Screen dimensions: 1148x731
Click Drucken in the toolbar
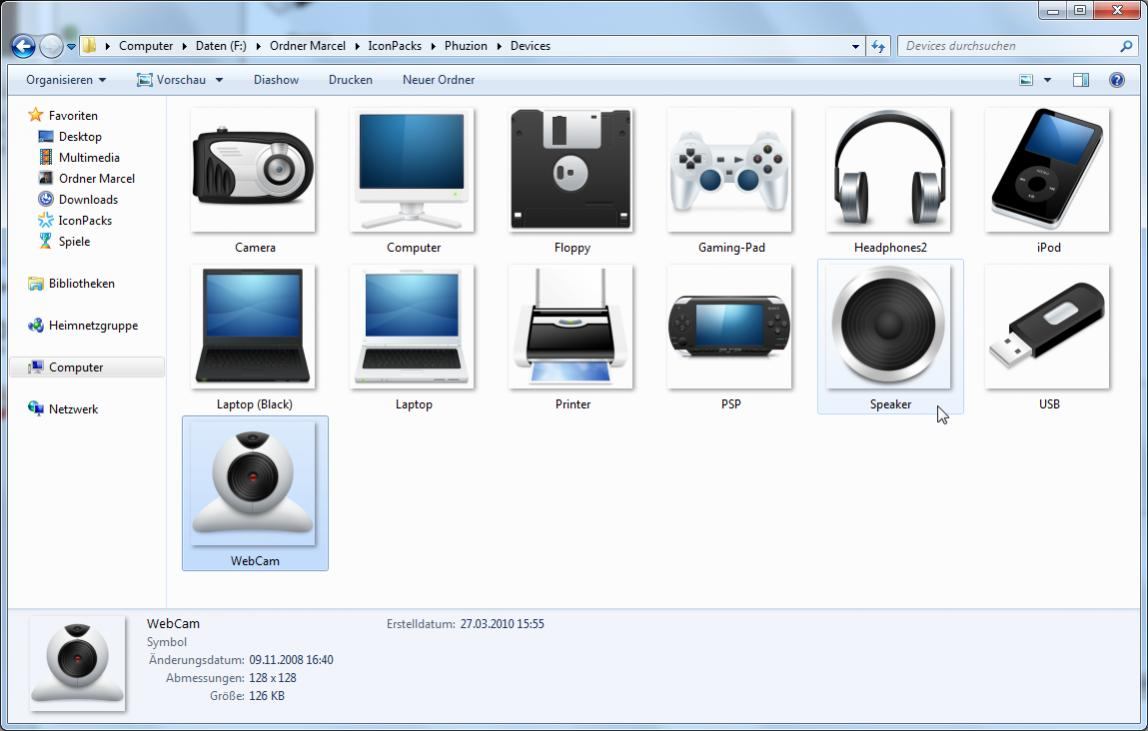click(x=350, y=80)
